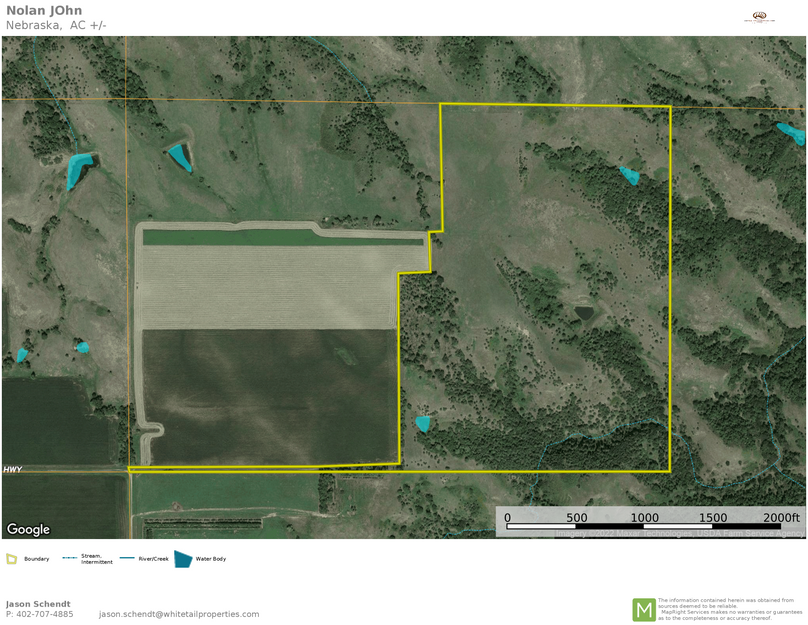Click the 1000 mark on the scale bar
The image size is (808, 625).
(645, 518)
